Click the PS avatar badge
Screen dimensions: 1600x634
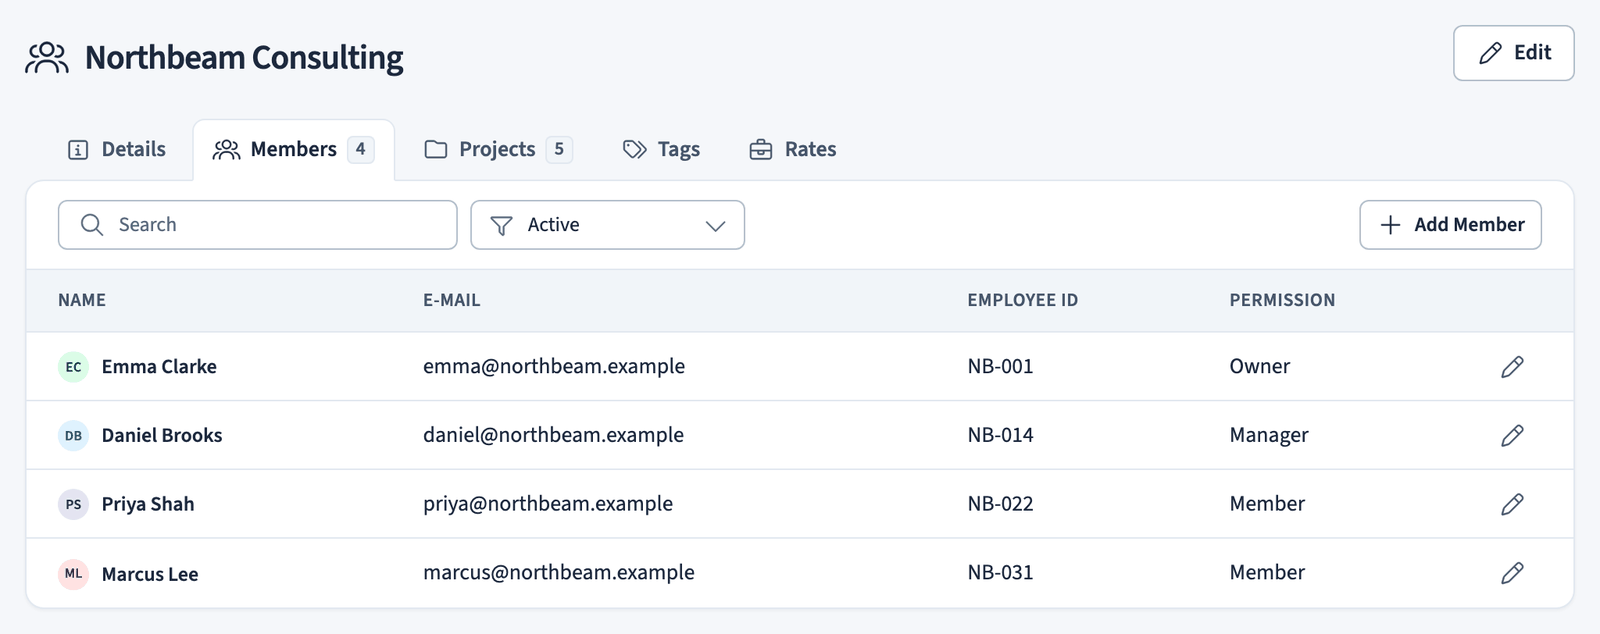pos(73,504)
